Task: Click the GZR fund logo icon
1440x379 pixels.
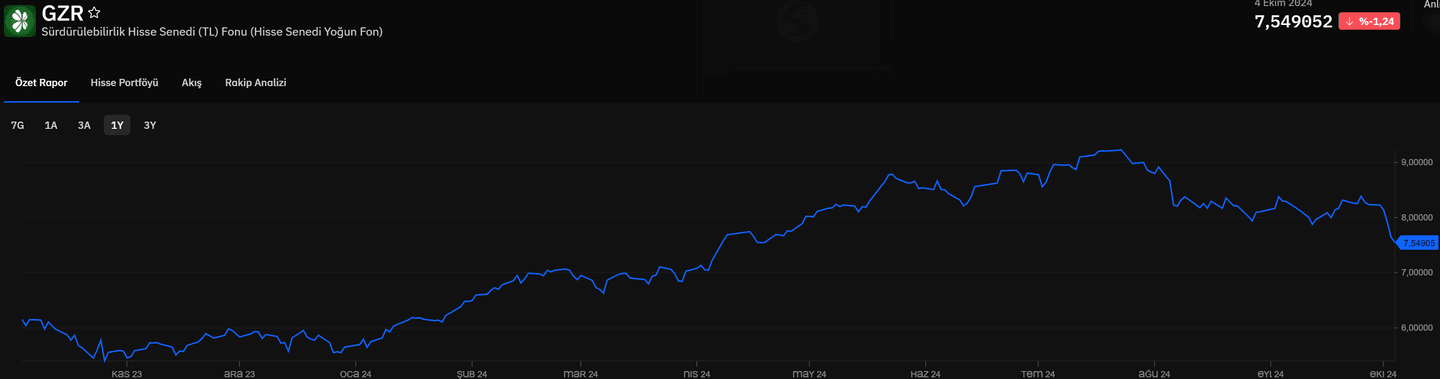Action: click(x=20, y=20)
